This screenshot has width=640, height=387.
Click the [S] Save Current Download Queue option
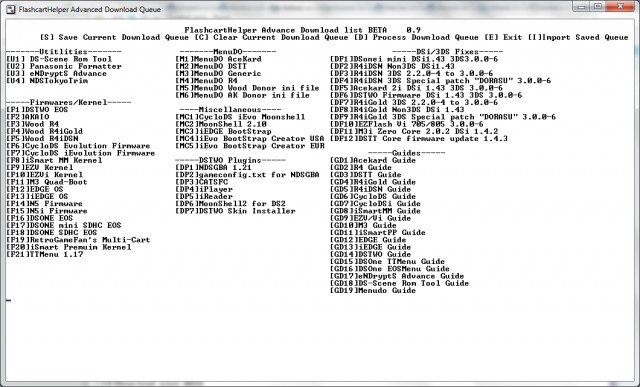114,38
